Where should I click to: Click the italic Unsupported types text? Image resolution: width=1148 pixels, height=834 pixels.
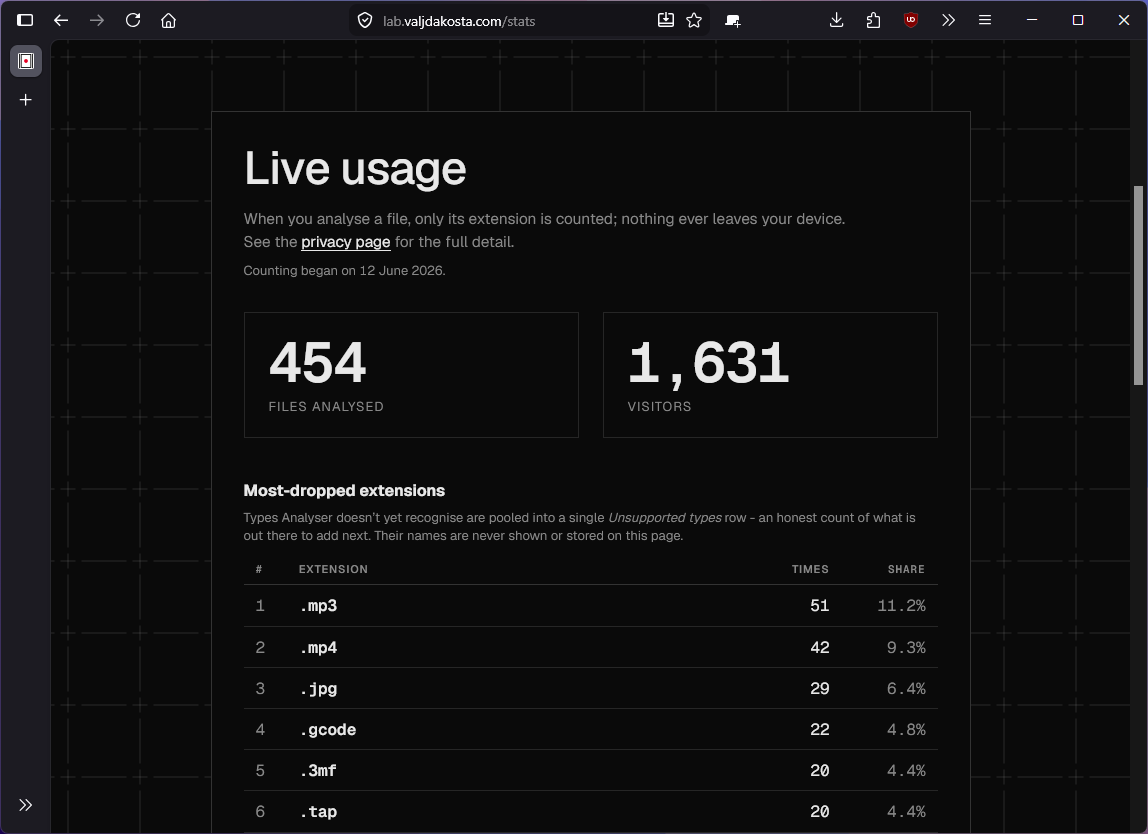pyautogui.click(x=665, y=518)
